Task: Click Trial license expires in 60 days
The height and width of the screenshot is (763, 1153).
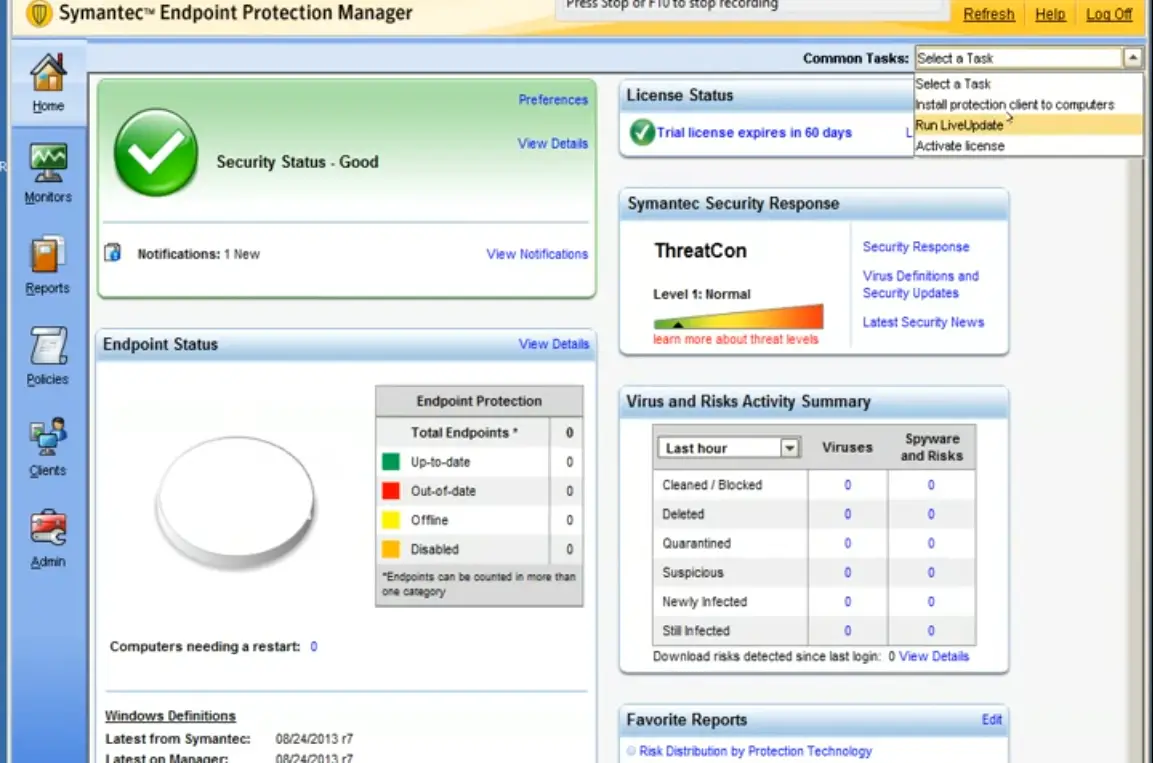Action: tap(754, 132)
